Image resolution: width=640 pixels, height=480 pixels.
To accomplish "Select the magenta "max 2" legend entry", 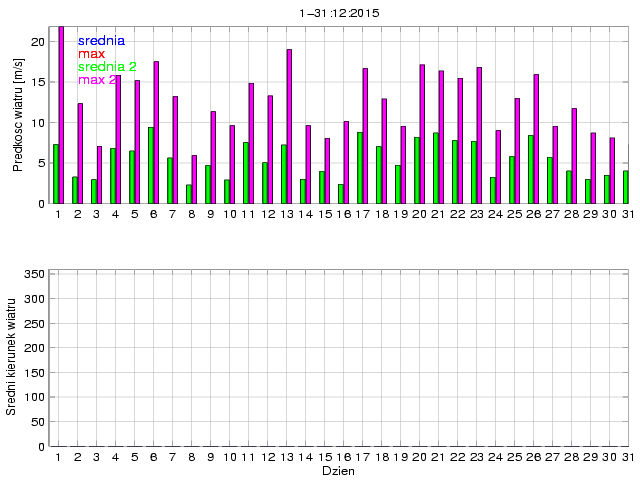I will tap(97, 80).
